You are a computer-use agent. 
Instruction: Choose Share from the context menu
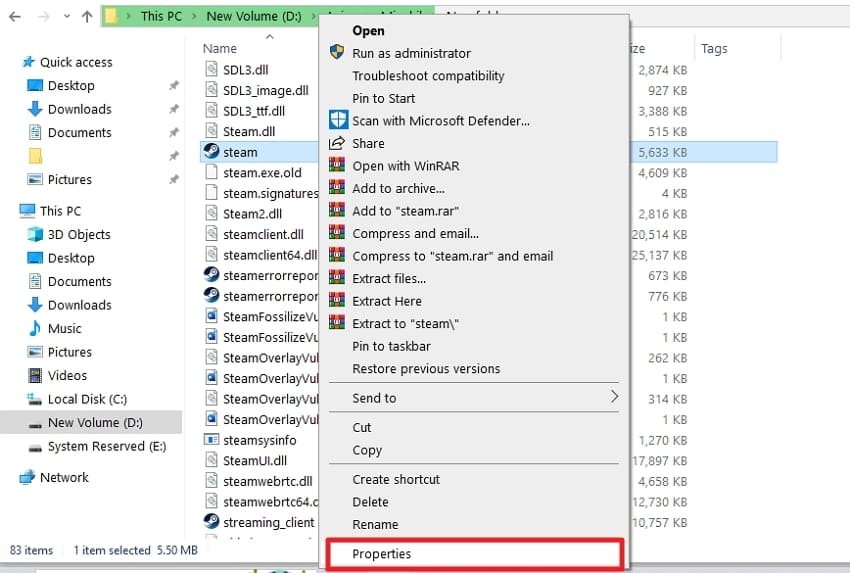(368, 144)
